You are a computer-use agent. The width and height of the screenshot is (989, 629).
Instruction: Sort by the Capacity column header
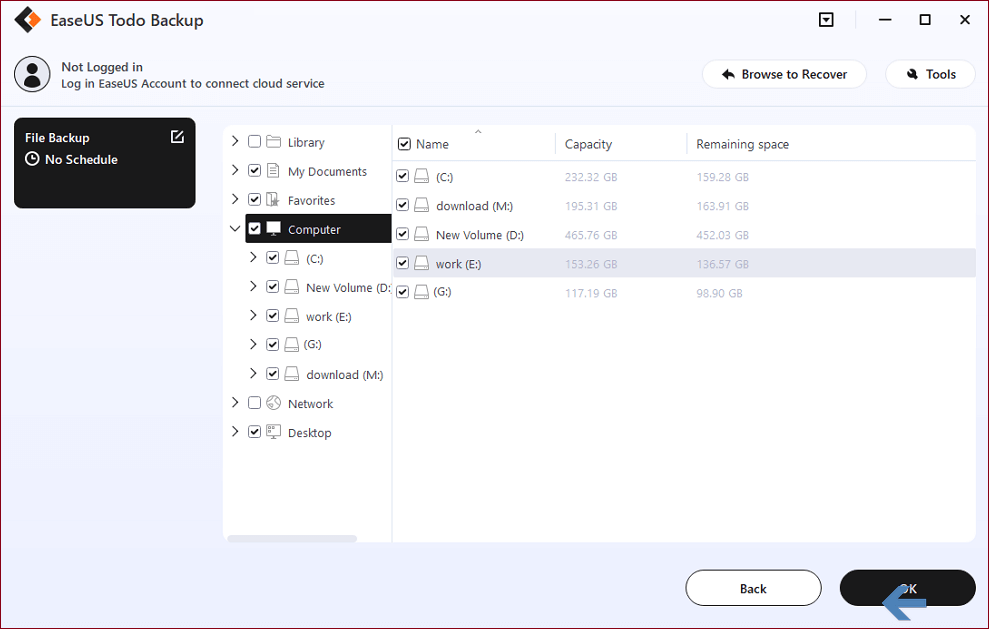(x=588, y=144)
